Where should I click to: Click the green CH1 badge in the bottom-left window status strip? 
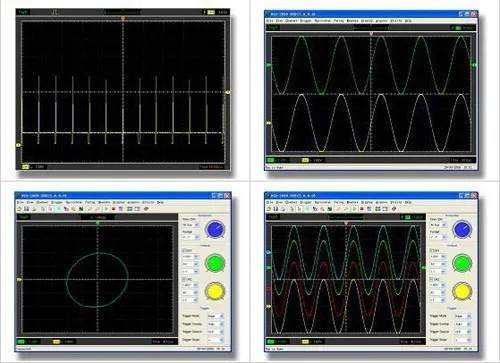pyautogui.click(x=21, y=342)
